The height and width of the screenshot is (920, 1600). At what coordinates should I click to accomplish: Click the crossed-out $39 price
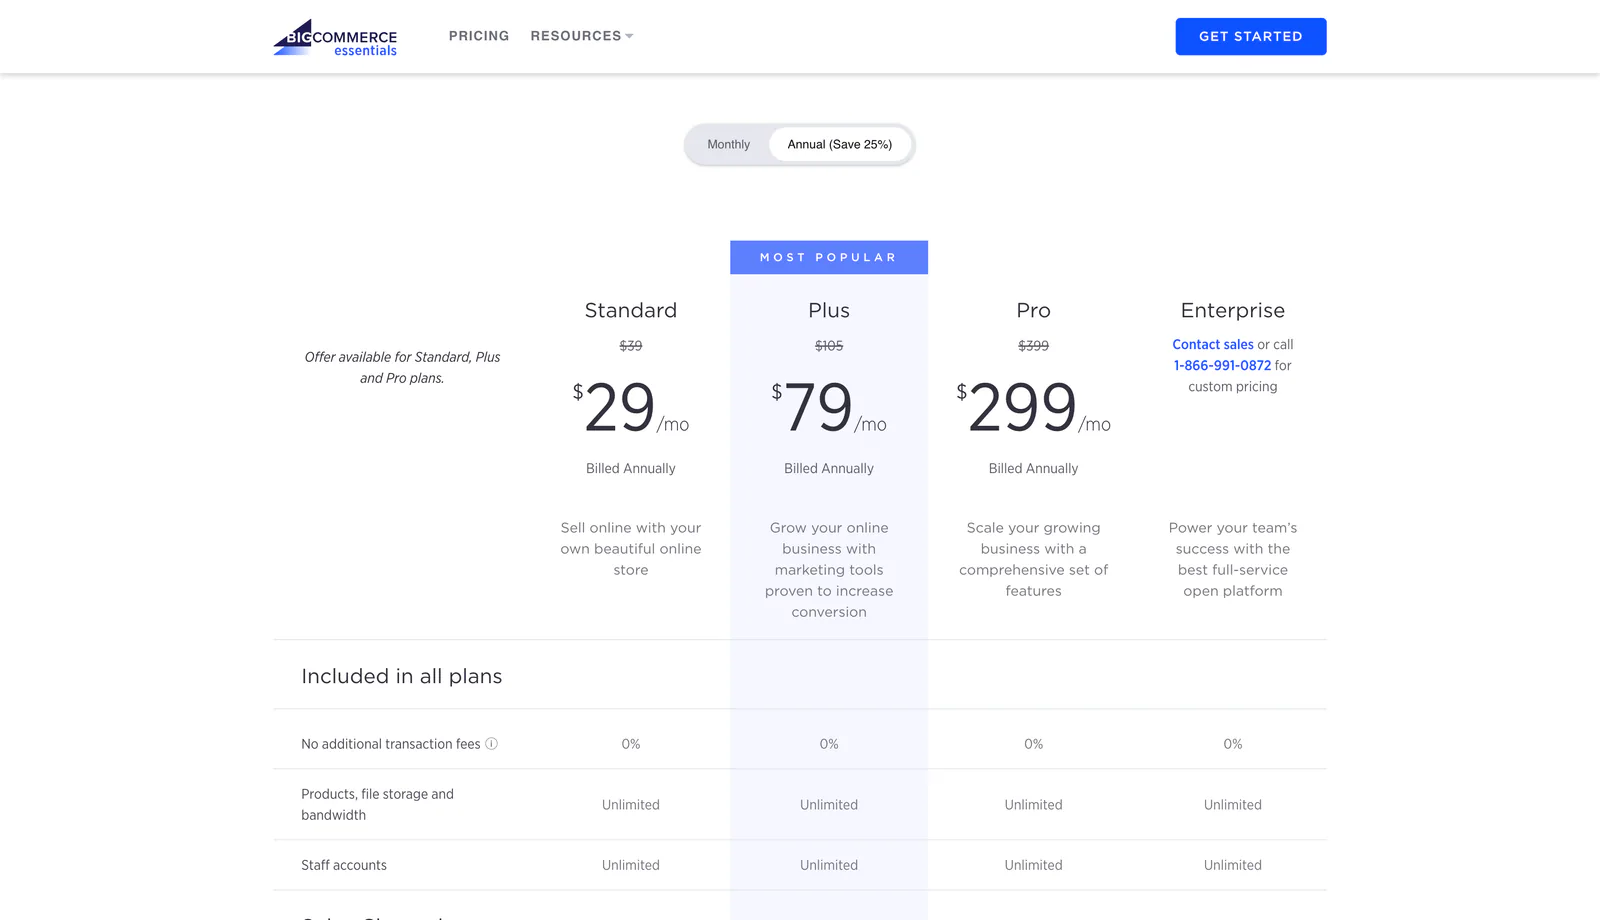pos(631,346)
